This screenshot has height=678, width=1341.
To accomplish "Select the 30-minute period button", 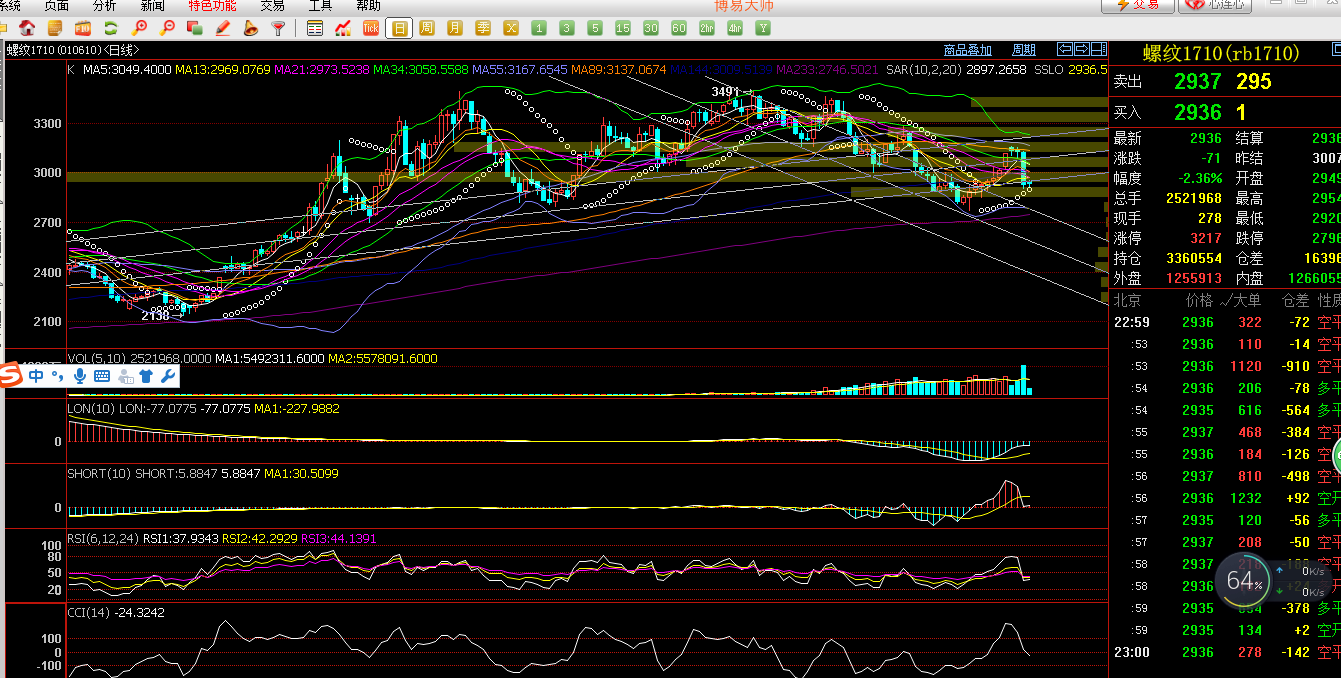I will 651,28.
